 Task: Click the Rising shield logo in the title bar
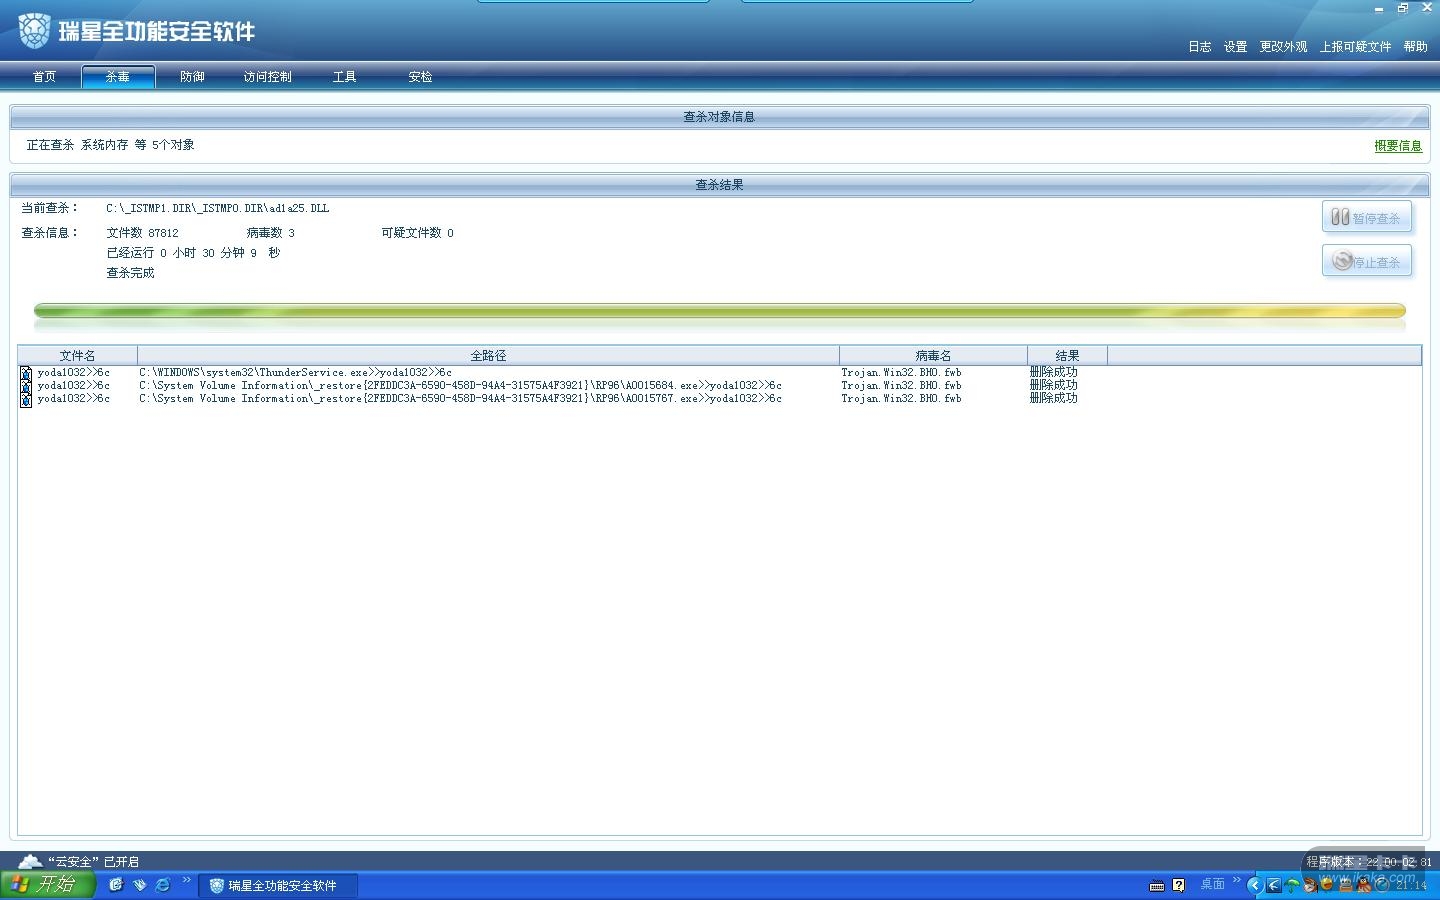point(34,31)
